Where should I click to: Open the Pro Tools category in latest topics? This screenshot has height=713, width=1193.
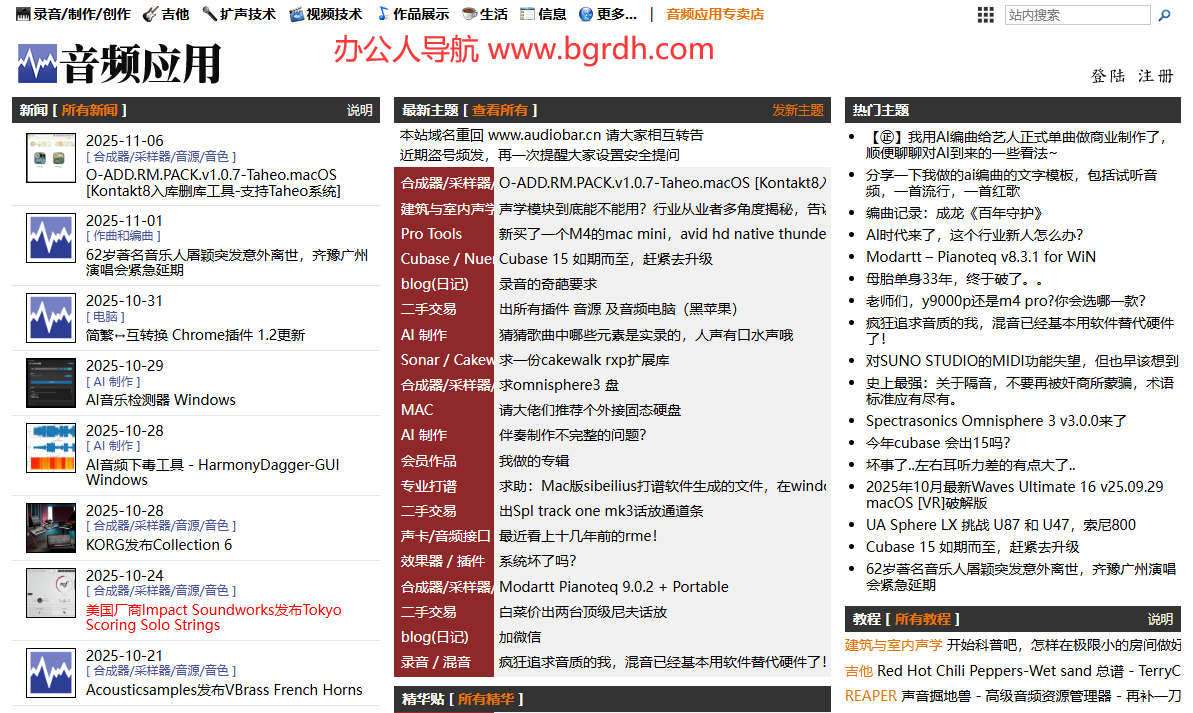[x=432, y=234]
